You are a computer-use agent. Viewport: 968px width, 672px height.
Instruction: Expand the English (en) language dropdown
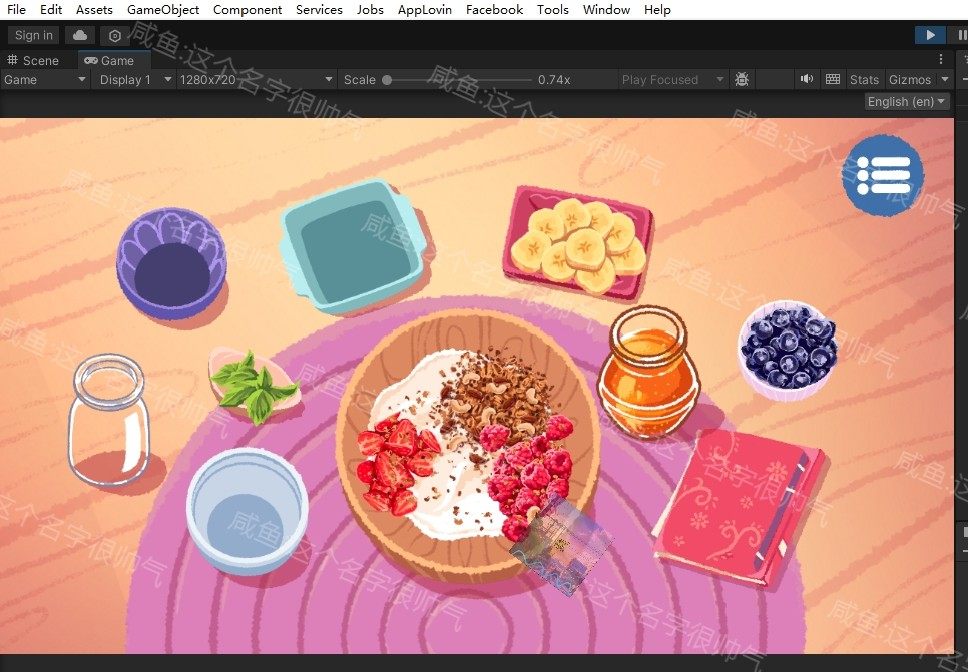pyautogui.click(x=907, y=101)
